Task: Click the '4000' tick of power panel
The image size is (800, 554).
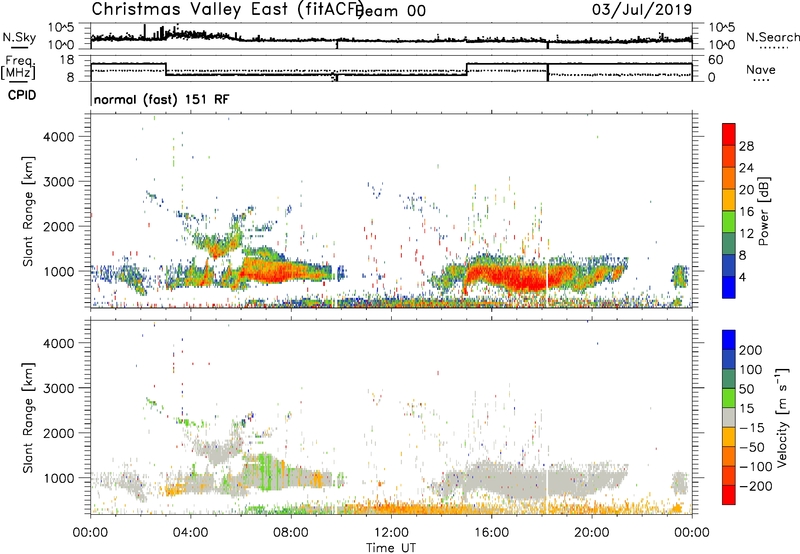Action: pos(59,137)
